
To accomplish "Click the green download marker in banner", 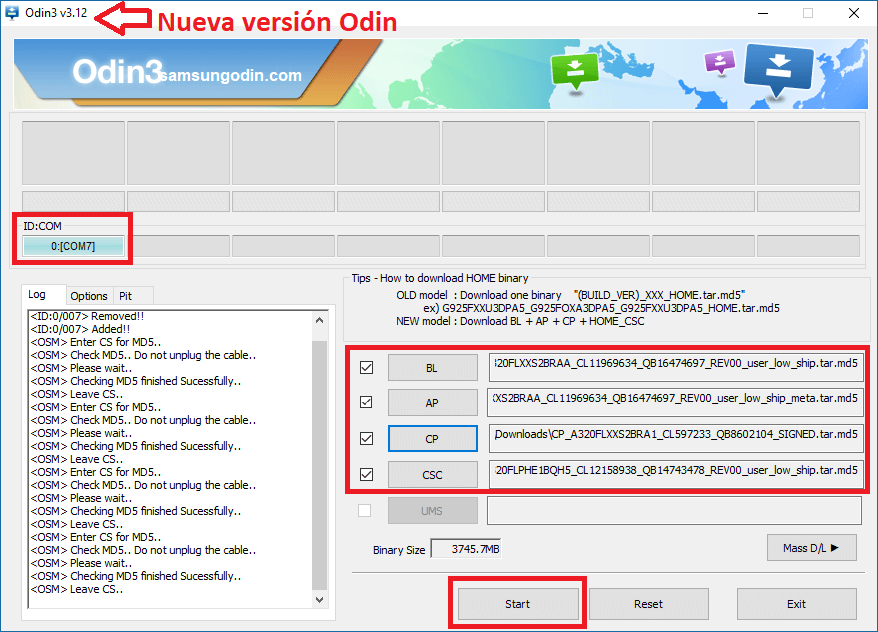I will (575, 71).
